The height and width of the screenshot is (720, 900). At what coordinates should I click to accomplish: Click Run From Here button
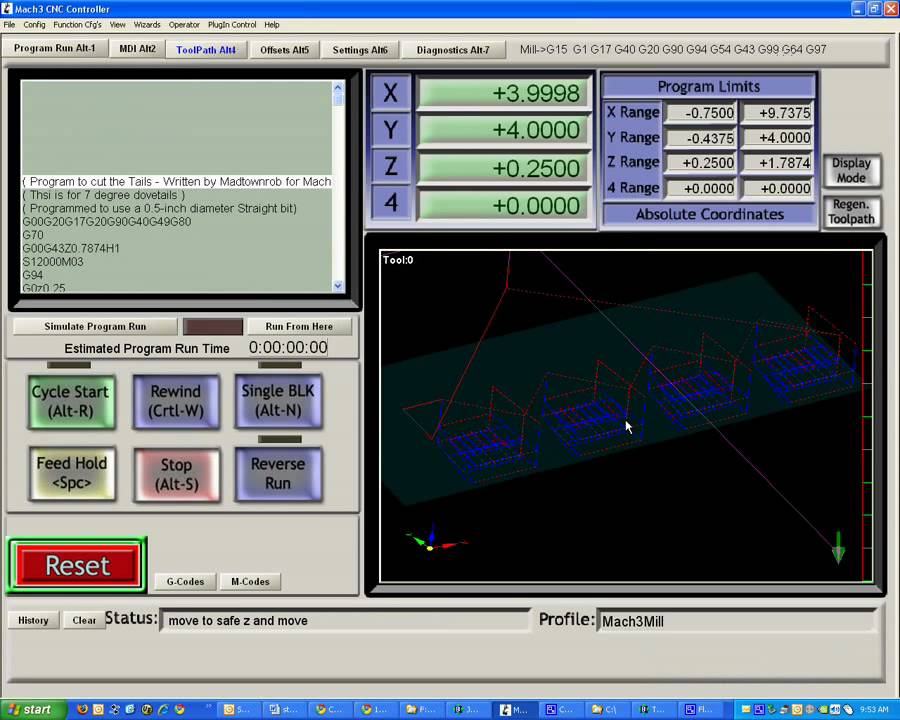click(x=299, y=326)
